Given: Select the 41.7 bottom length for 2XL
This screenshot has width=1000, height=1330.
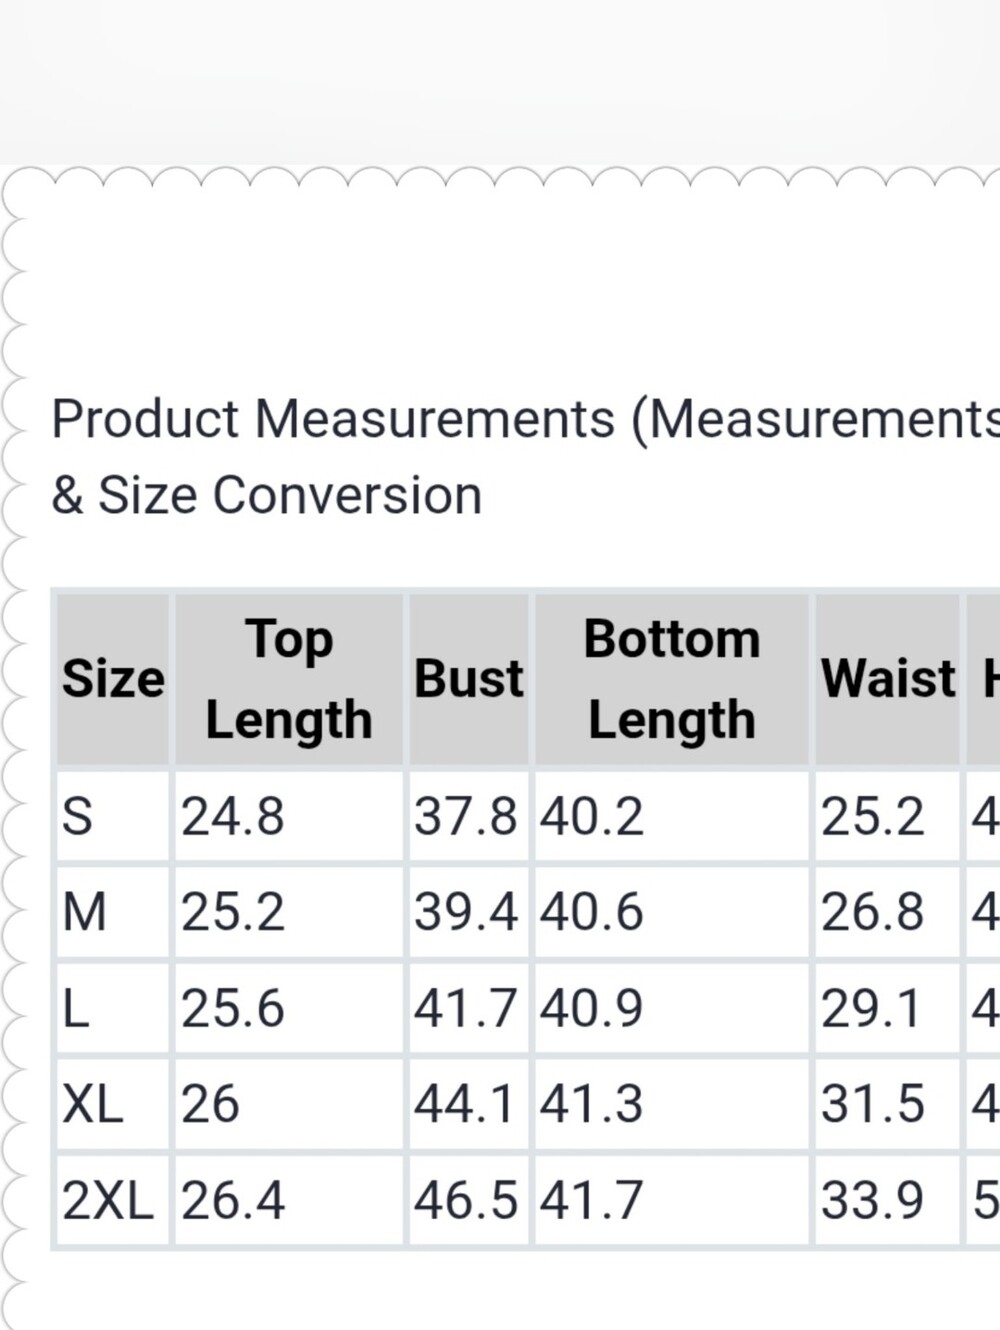Looking at the screenshot, I should pos(672,1200).
